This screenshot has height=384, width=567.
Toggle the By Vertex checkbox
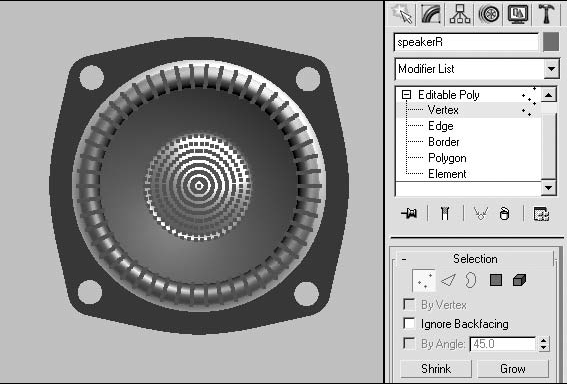pyautogui.click(x=409, y=304)
